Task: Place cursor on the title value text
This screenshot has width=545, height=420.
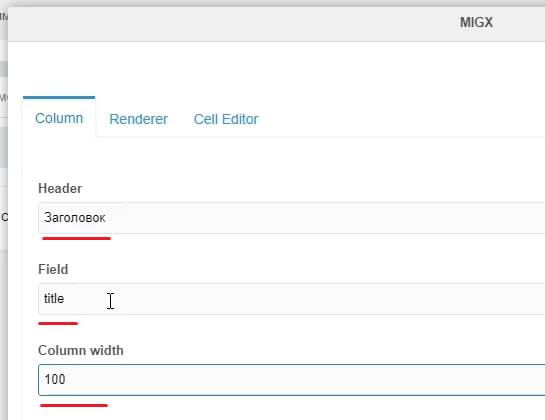Action: tap(54, 299)
